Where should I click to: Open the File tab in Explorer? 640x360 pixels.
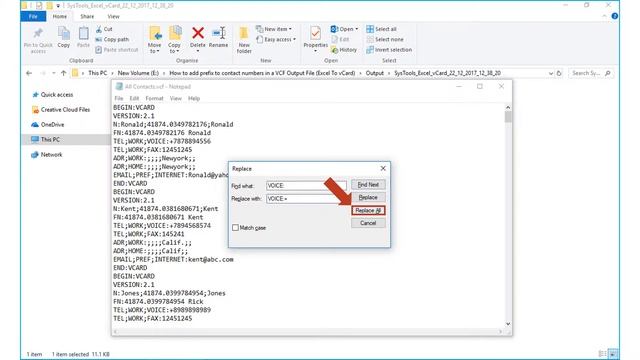coord(33,16)
